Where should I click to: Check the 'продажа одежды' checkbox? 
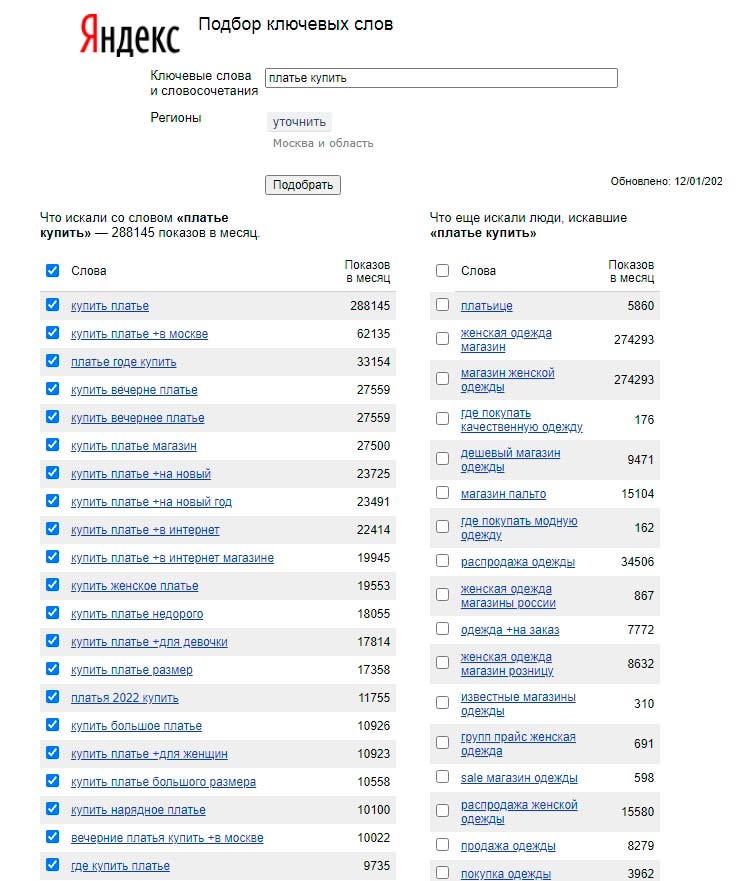coord(443,845)
